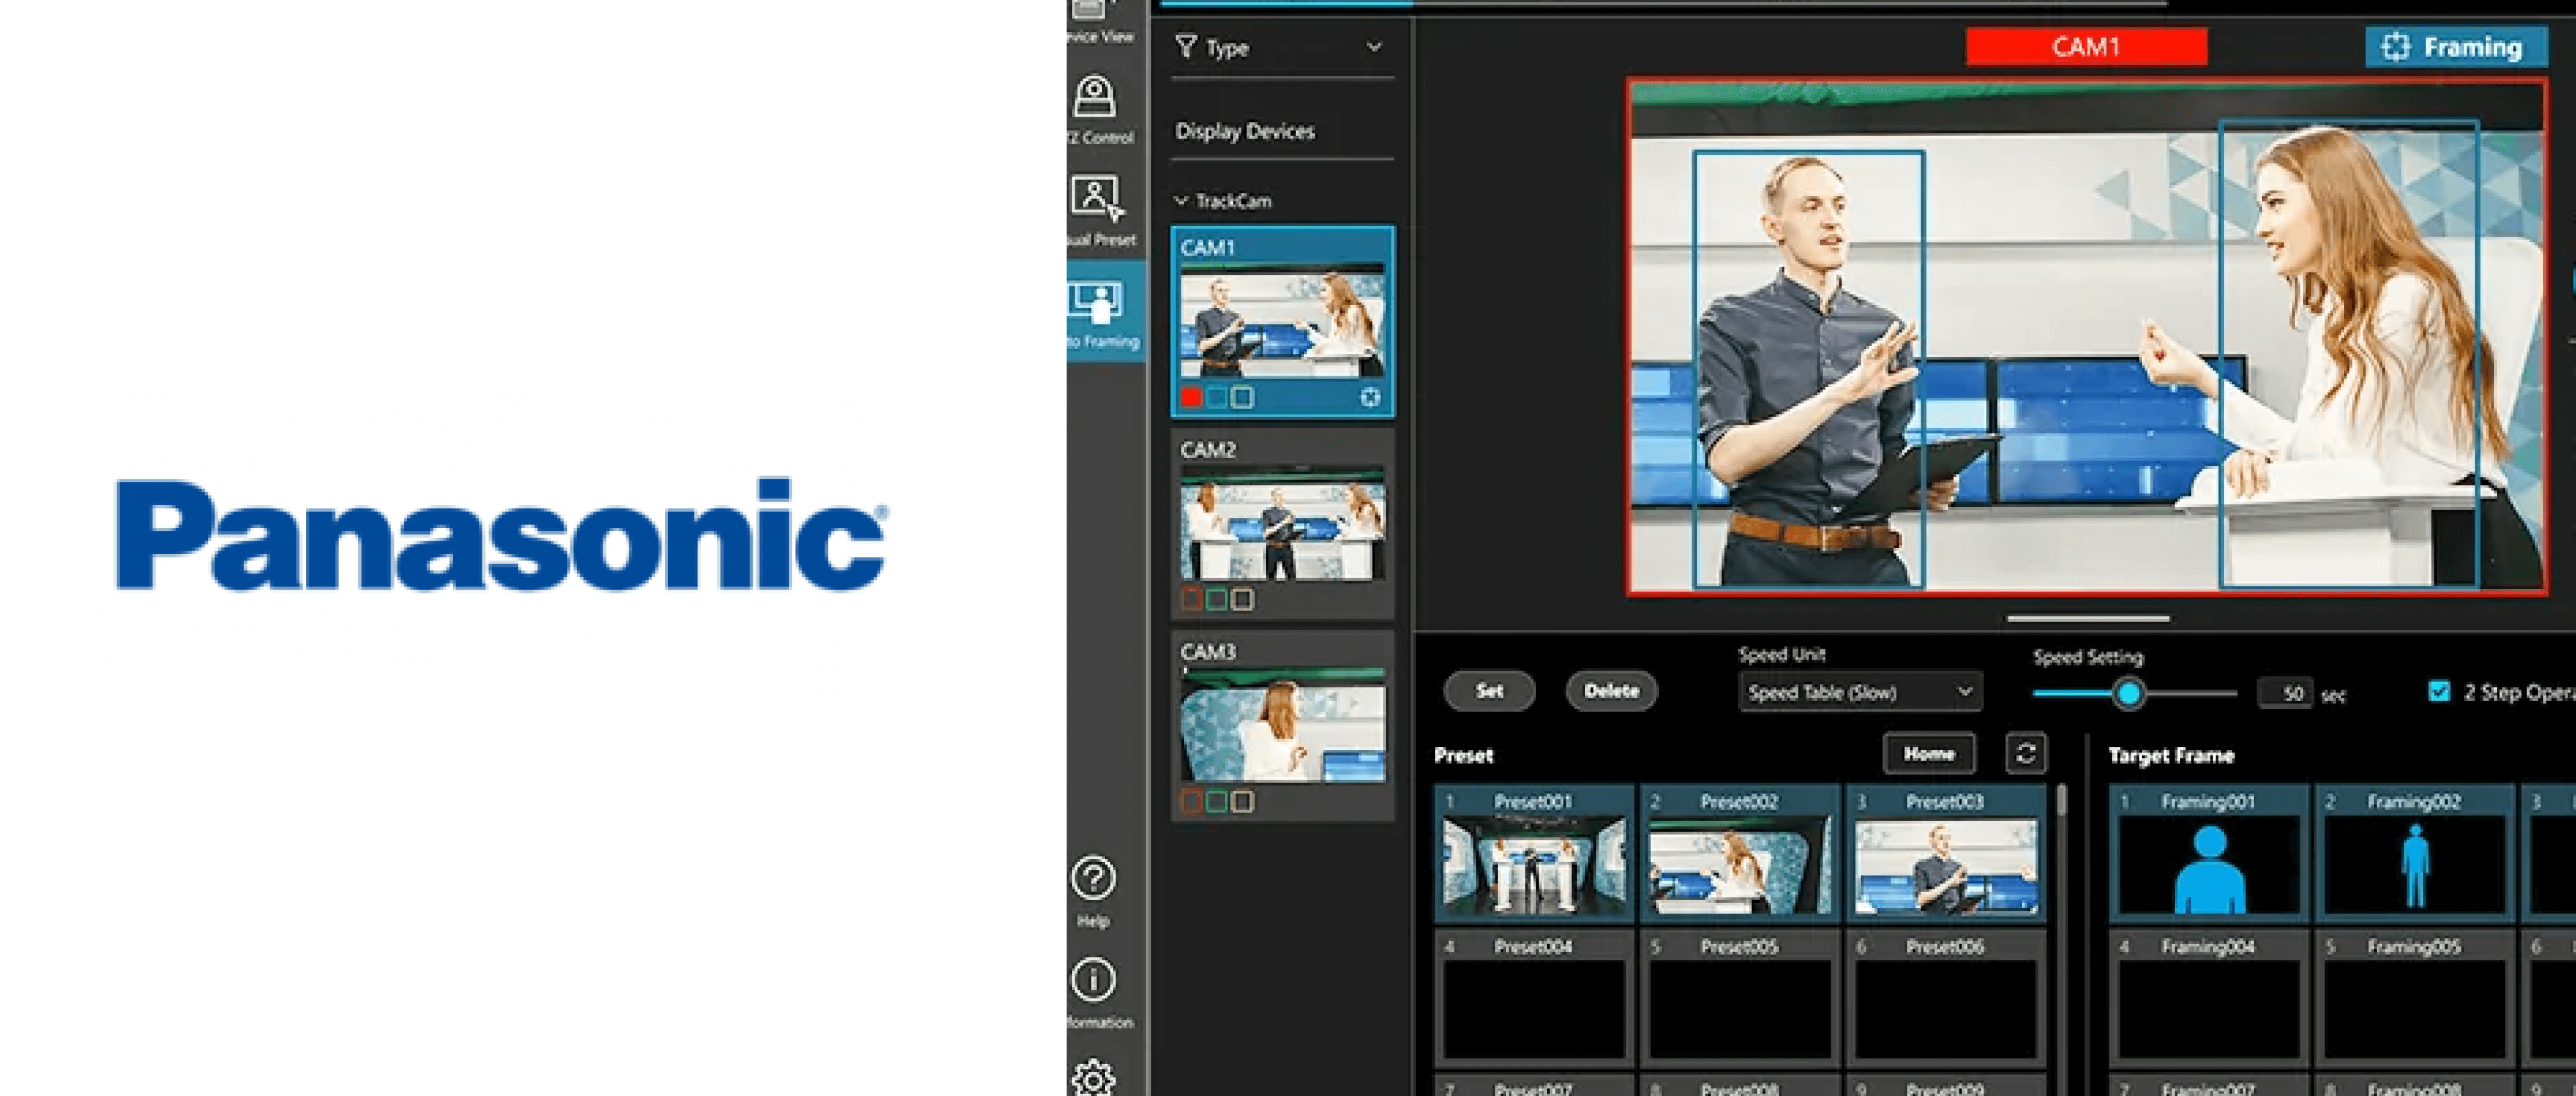Click the speed value field showing 50
The height and width of the screenshot is (1096, 2576).
[x=2286, y=693]
